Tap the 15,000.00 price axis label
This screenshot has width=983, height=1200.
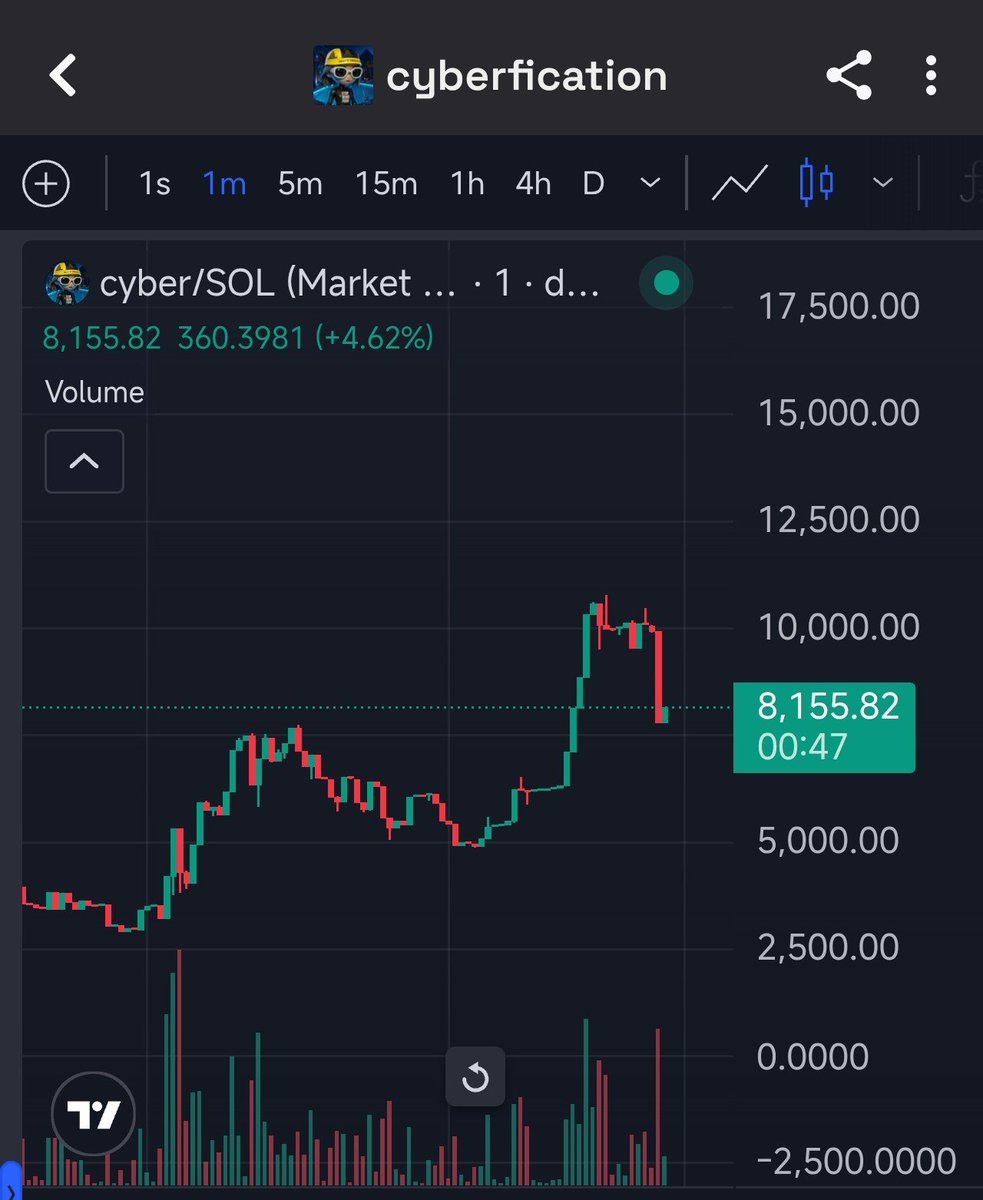[x=839, y=412]
